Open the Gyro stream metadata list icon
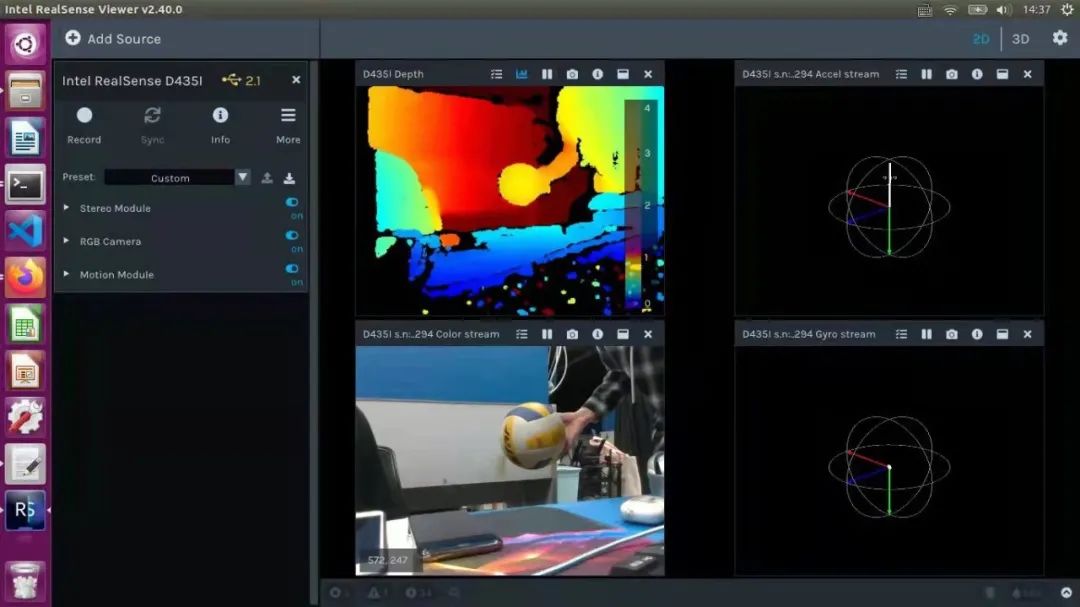The image size is (1080, 607). click(901, 334)
